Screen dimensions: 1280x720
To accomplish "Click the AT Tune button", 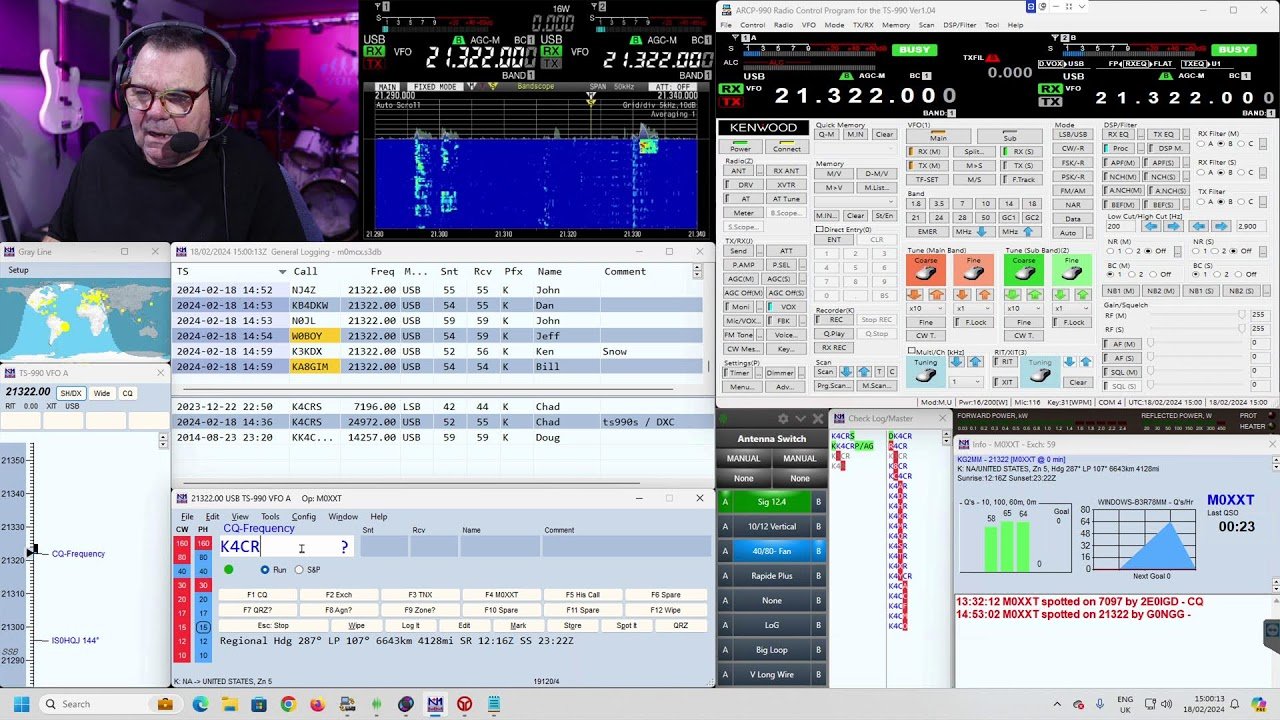I will coord(786,199).
